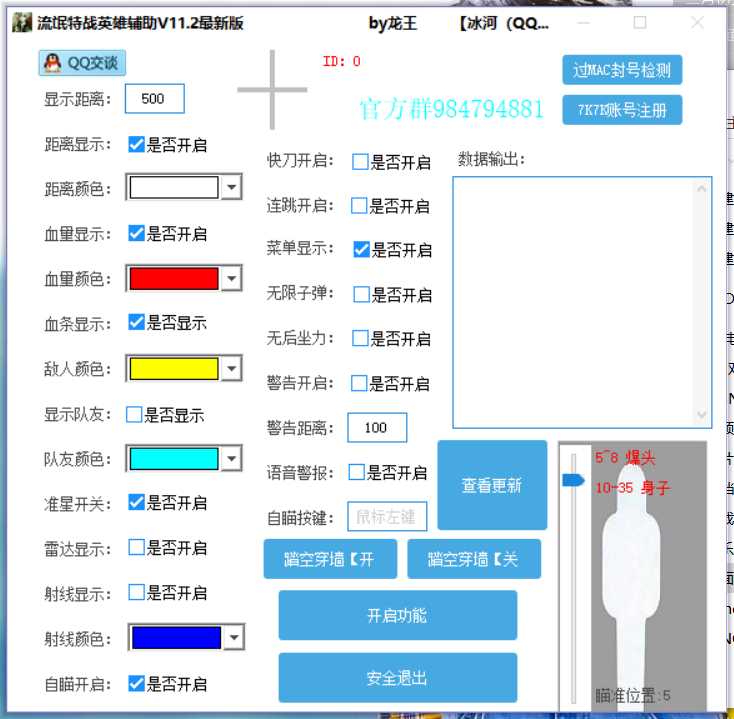Toggle the 距离显示 checkbox
This screenshot has height=719, width=734.
tap(136, 144)
